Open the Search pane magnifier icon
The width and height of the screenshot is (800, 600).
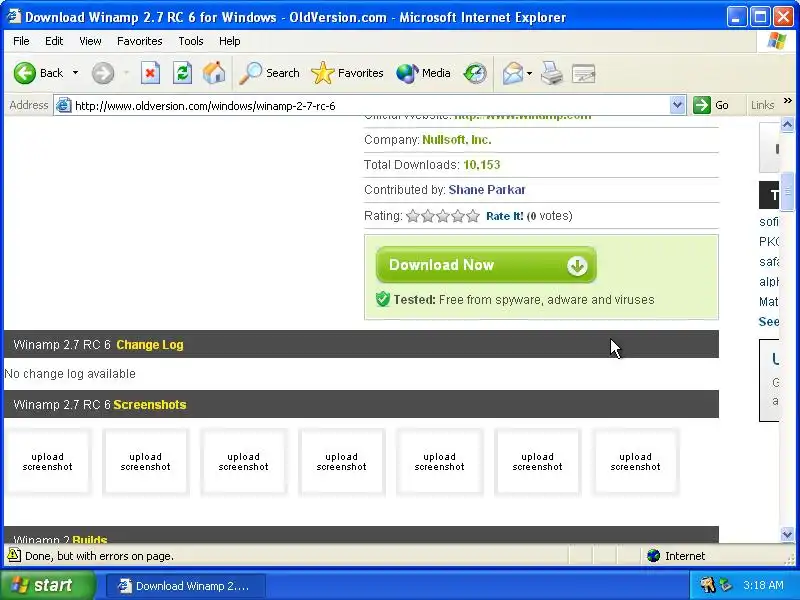pyautogui.click(x=251, y=73)
